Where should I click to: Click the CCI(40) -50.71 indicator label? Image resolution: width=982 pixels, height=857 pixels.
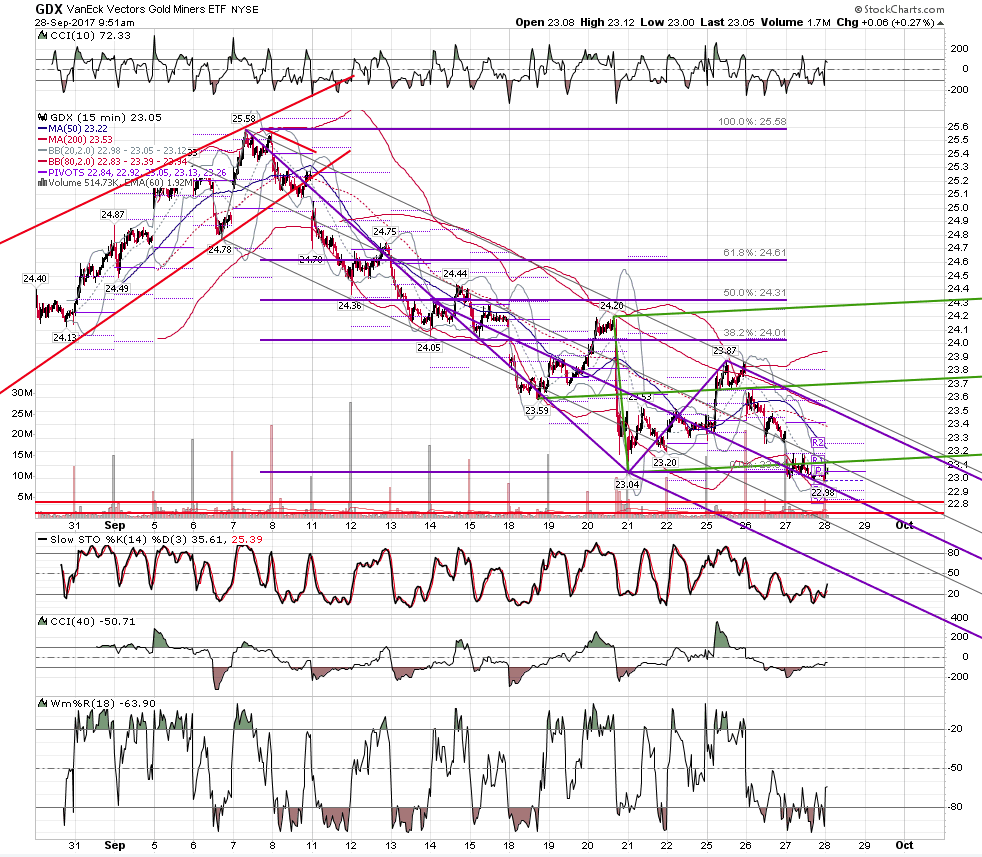coord(92,621)
